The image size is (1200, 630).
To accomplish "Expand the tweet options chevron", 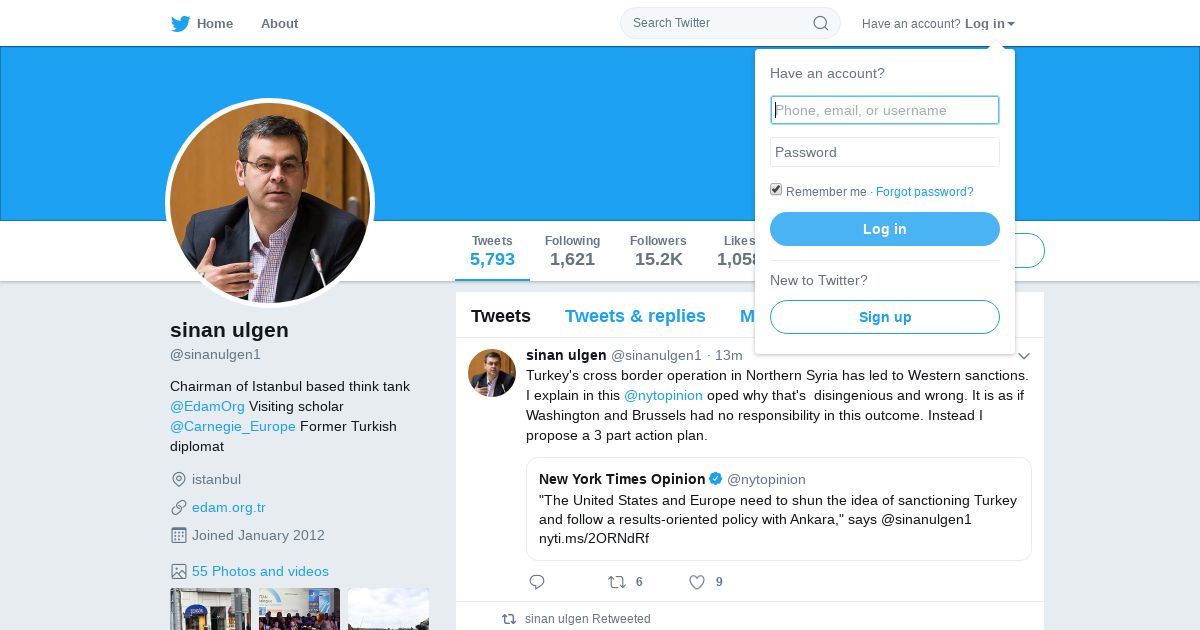I will pos(1024,356).
